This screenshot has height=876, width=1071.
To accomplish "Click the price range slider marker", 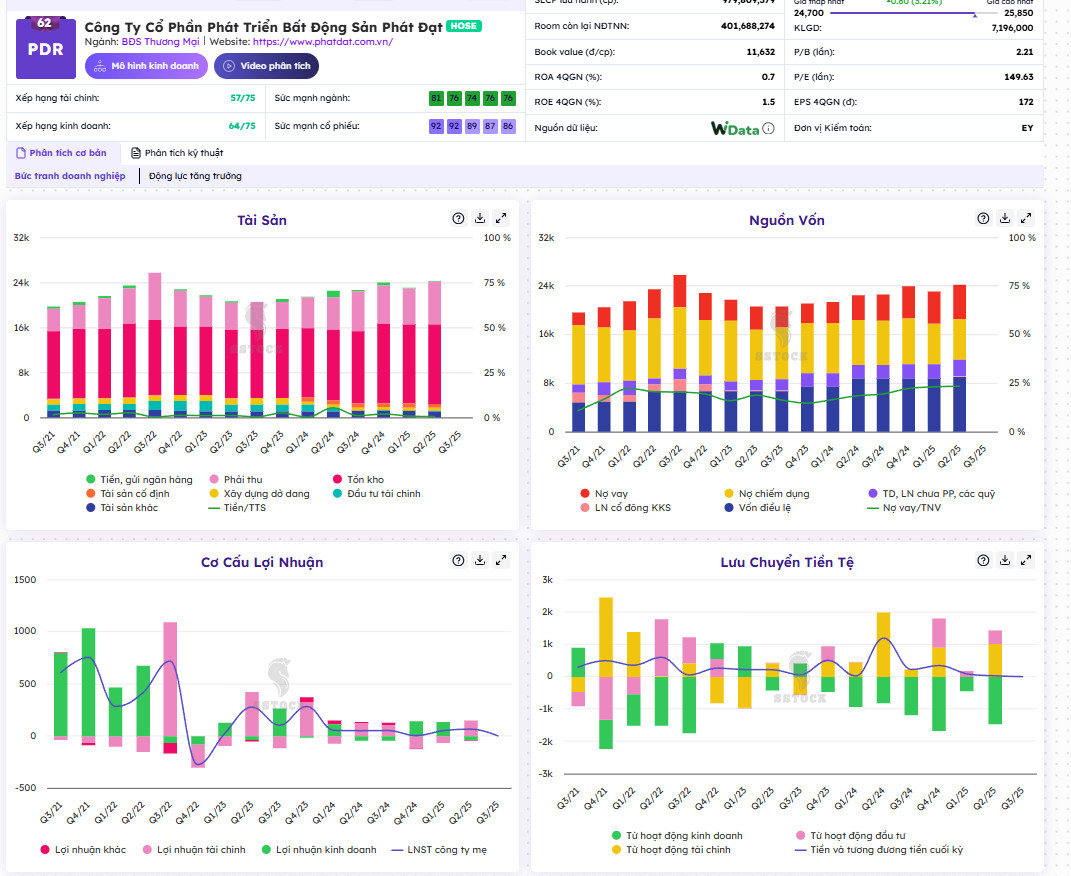I will click(974, 14).
